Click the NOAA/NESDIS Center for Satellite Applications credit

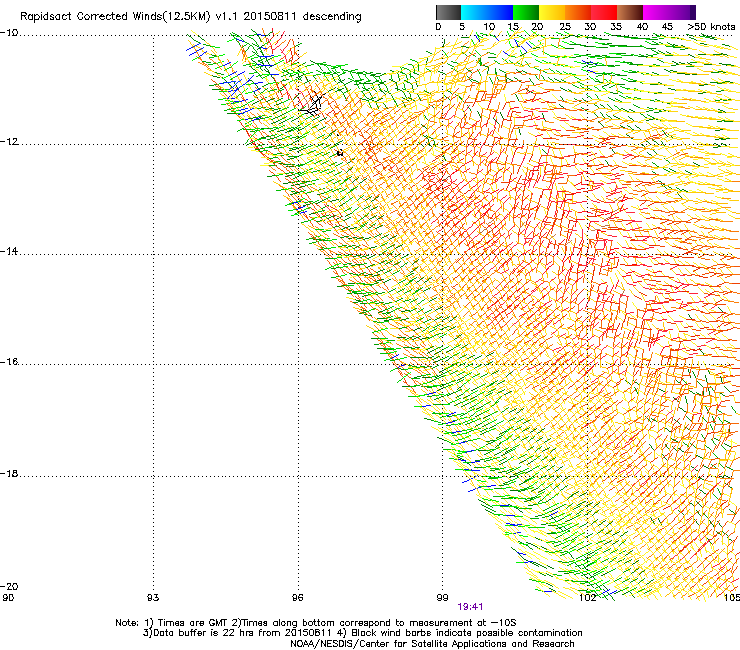pos(432,644)
